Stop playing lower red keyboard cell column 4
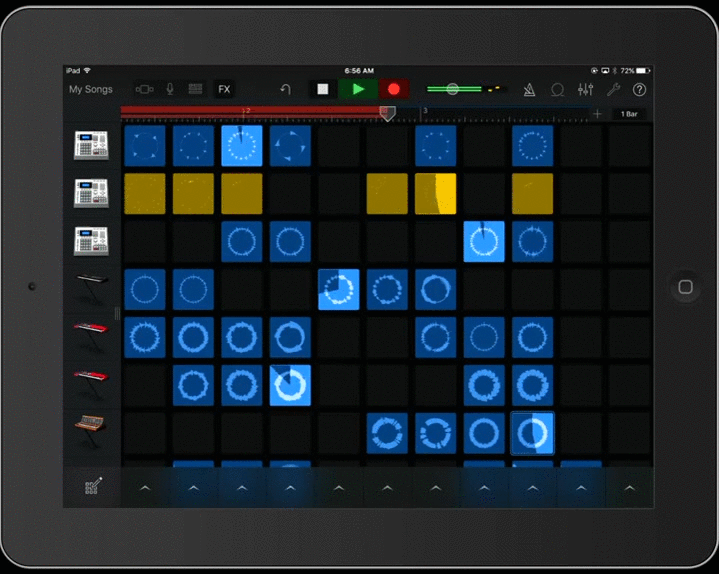The width and height of the screenshot is (719, 574). pyautogui.click(x=290, y=385)
